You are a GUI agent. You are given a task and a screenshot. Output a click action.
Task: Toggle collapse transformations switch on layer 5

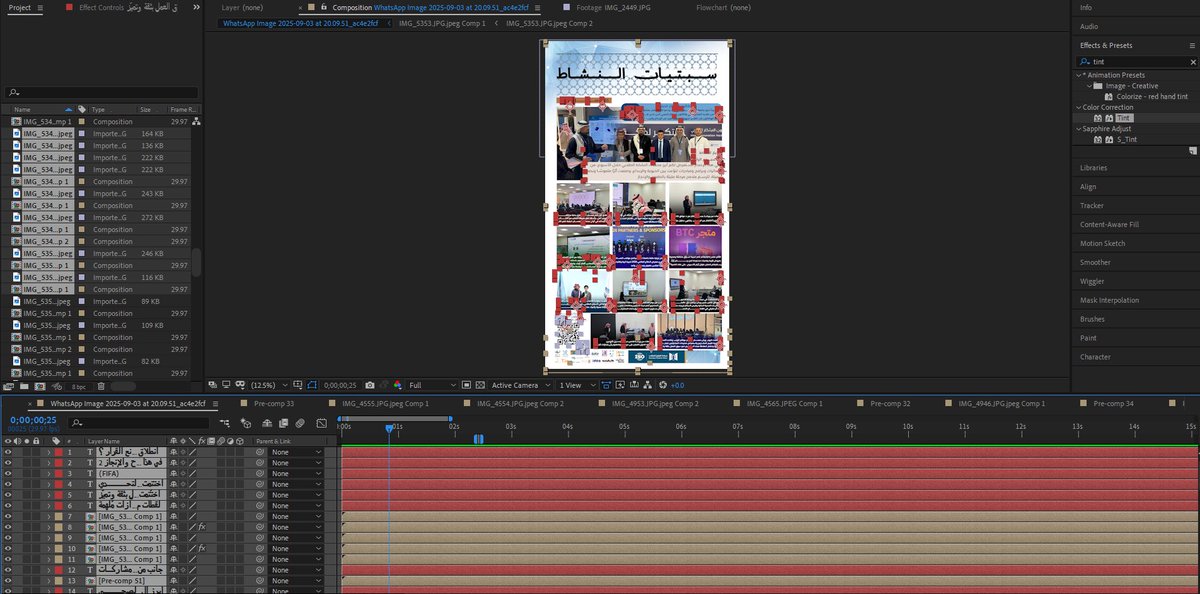[x=184, y=495]
